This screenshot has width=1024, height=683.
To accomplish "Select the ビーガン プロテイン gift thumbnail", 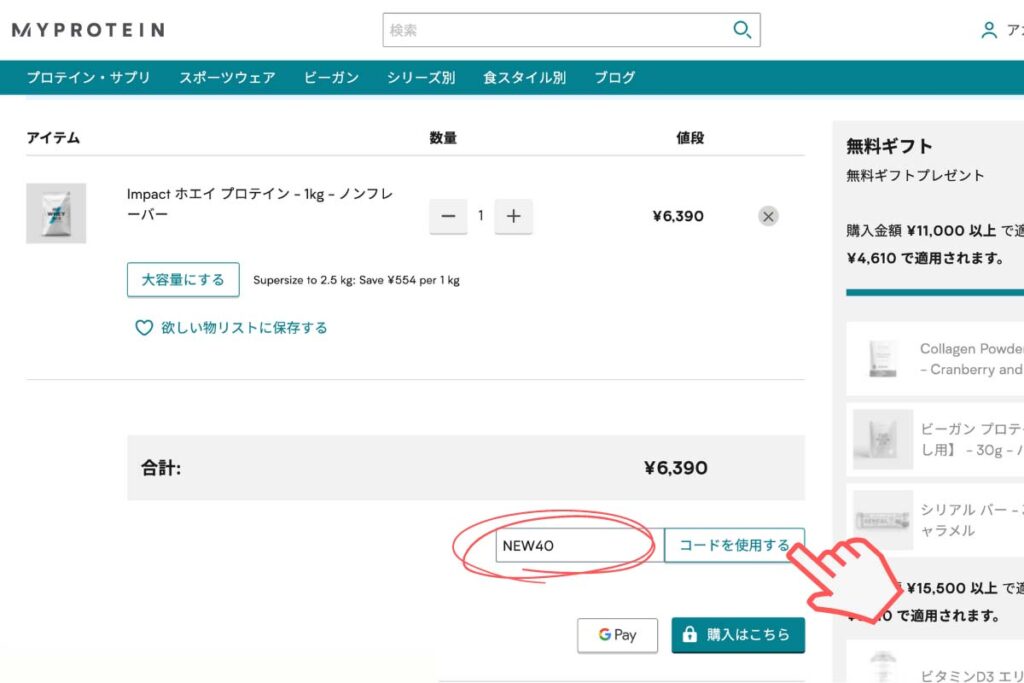I will pyautogui.click(x=883, y=439).
